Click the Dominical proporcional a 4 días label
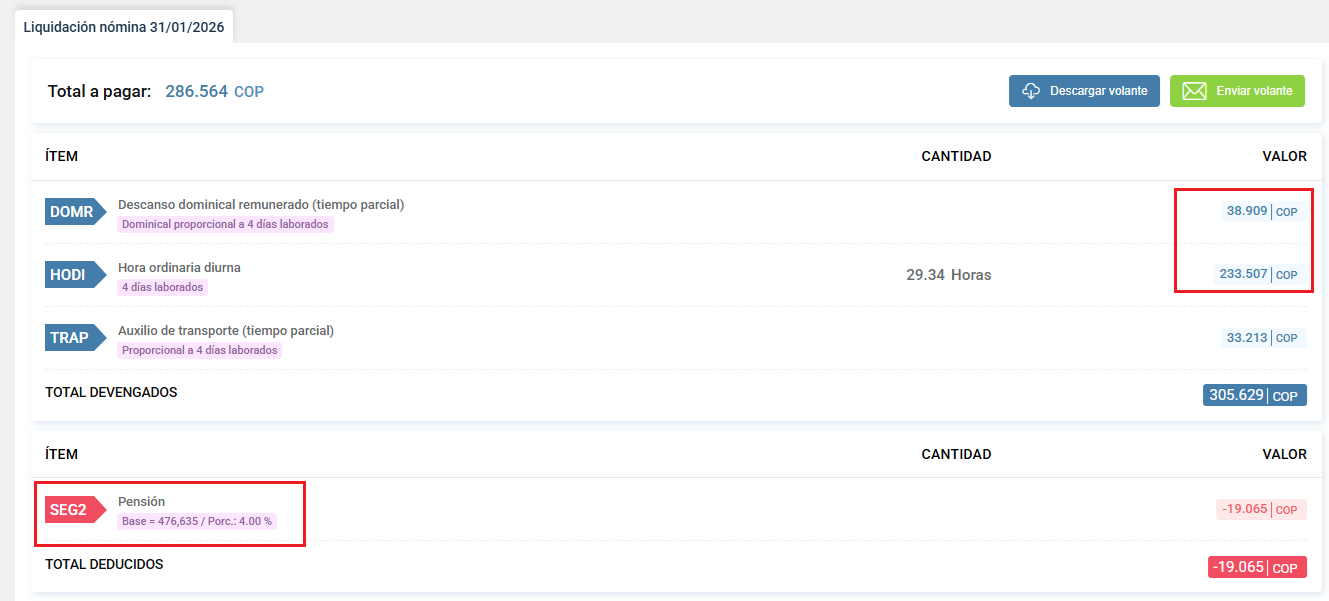 (x=225, y=224)
